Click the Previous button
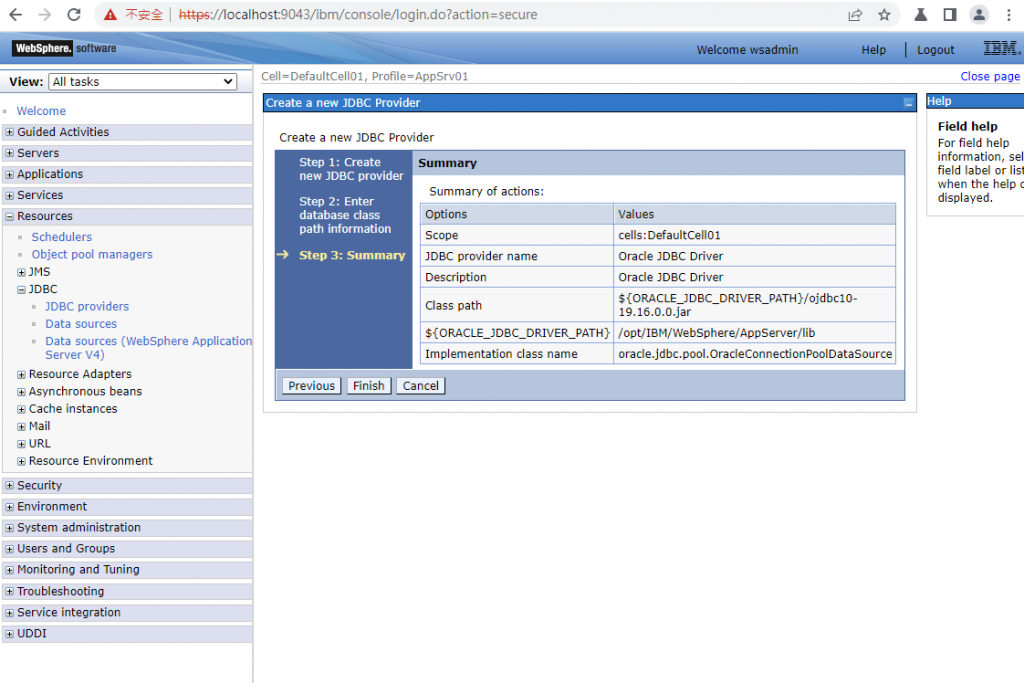The width and height of the screenshot is (1024, 683). (x=312, y=386)
